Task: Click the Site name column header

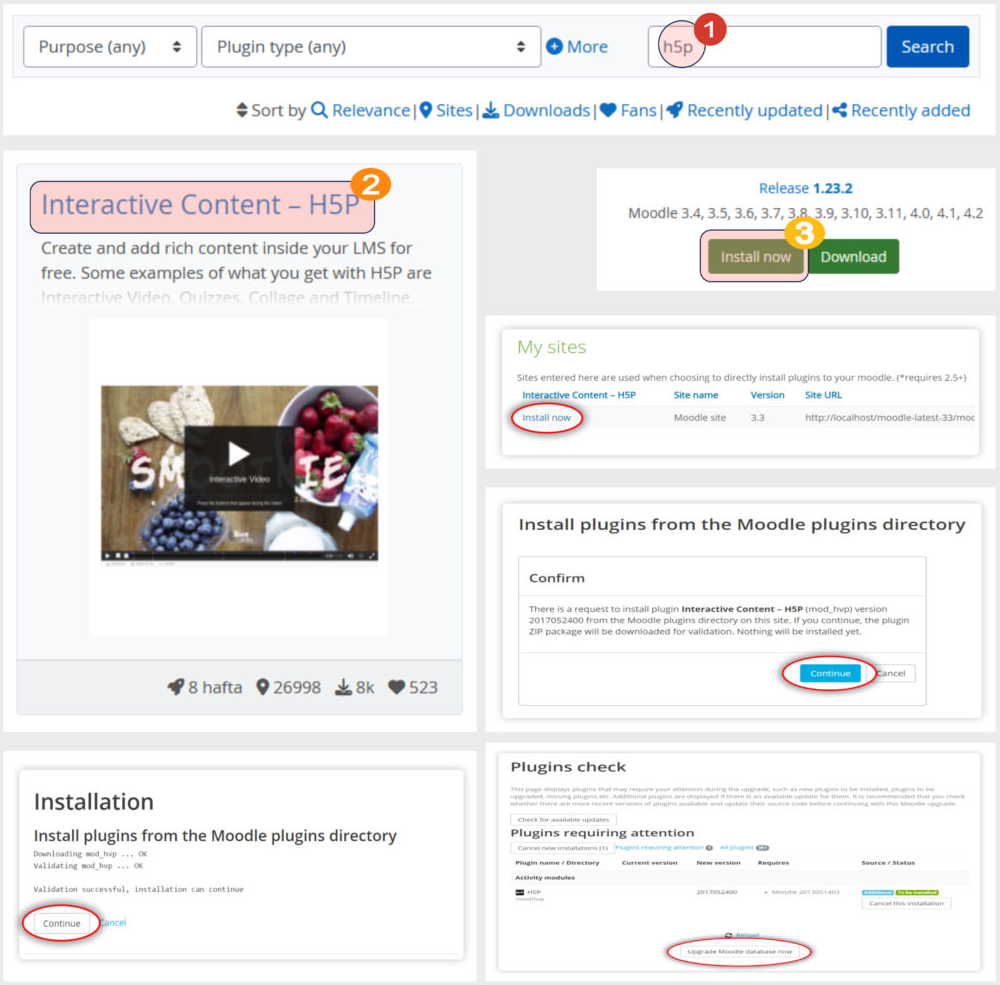Action: pos(696,395)
